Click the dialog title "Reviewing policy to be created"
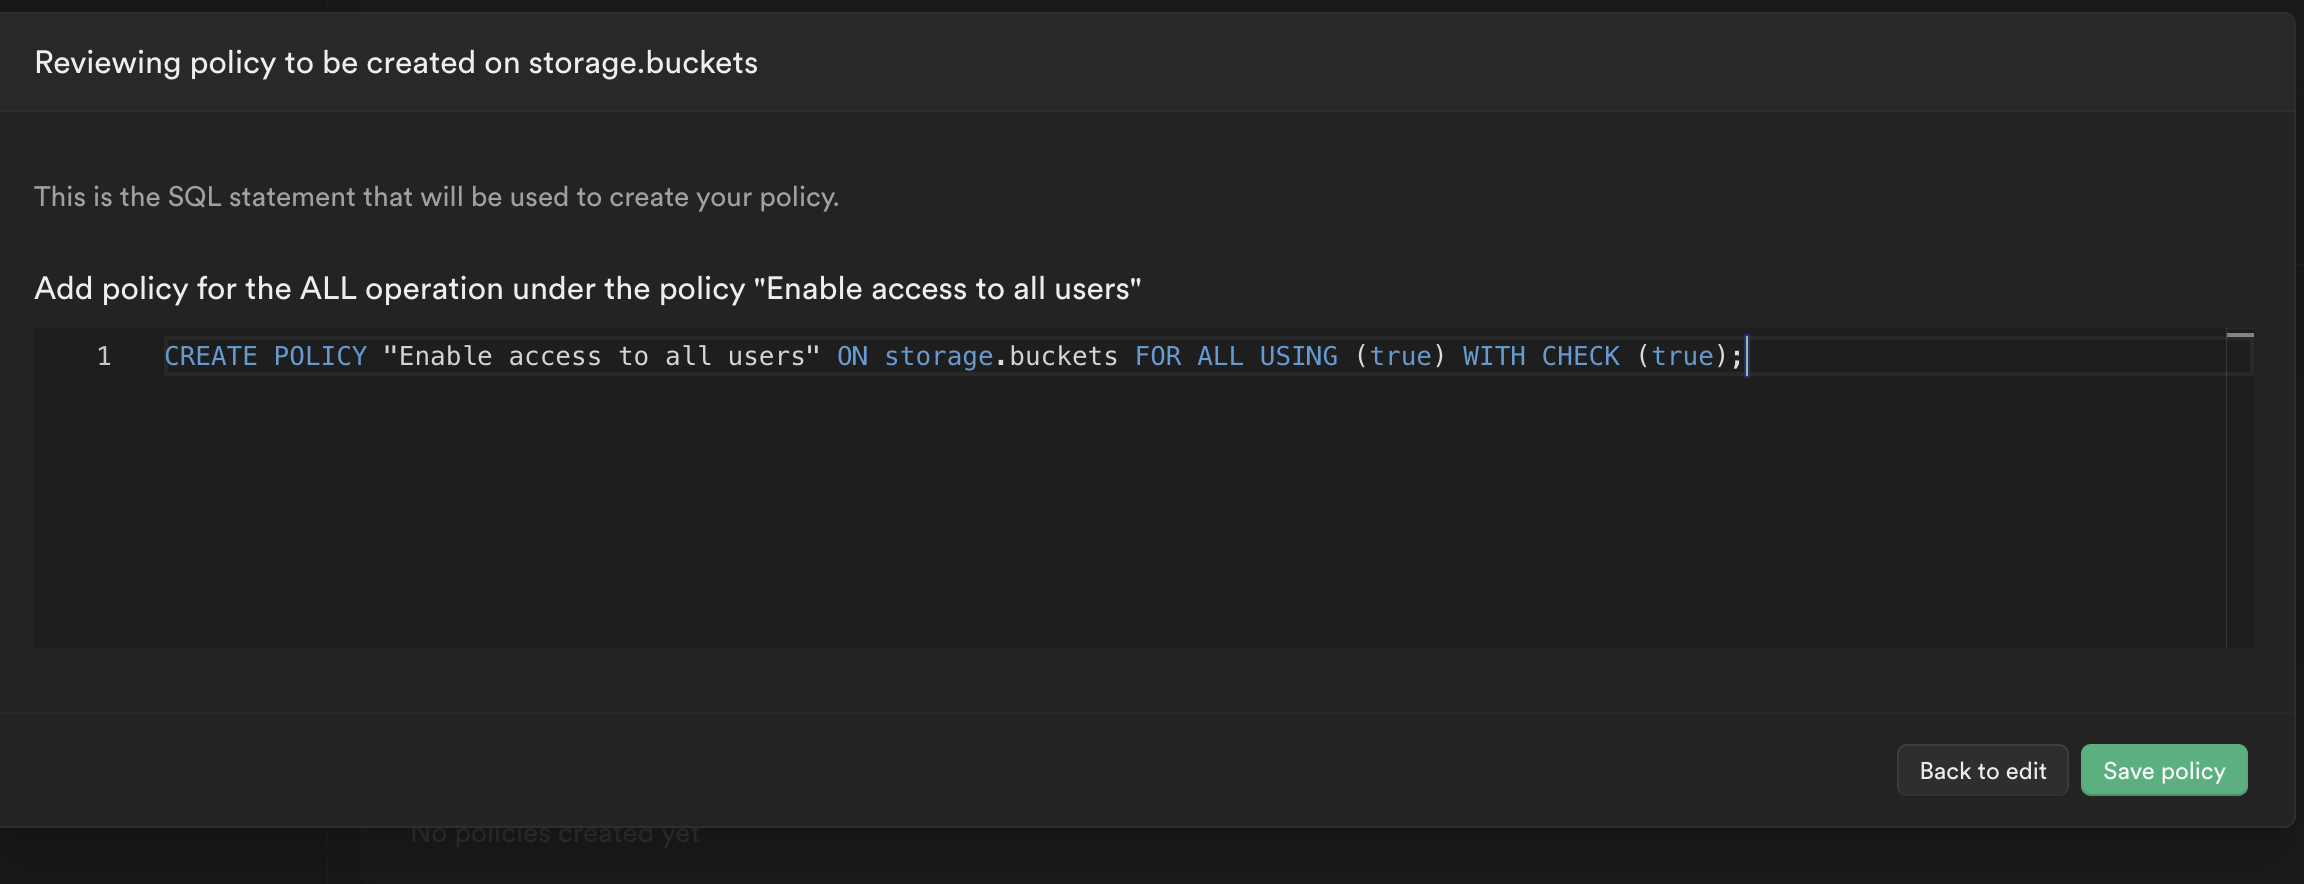The height and width of the screenshot is (884, 2304). [x=396, y=62]
